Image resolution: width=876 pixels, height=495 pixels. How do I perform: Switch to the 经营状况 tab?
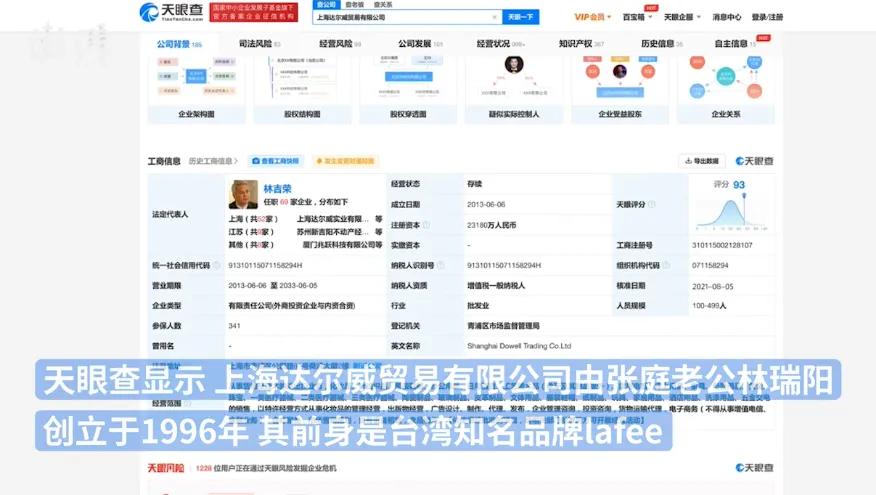pos(501,44)
